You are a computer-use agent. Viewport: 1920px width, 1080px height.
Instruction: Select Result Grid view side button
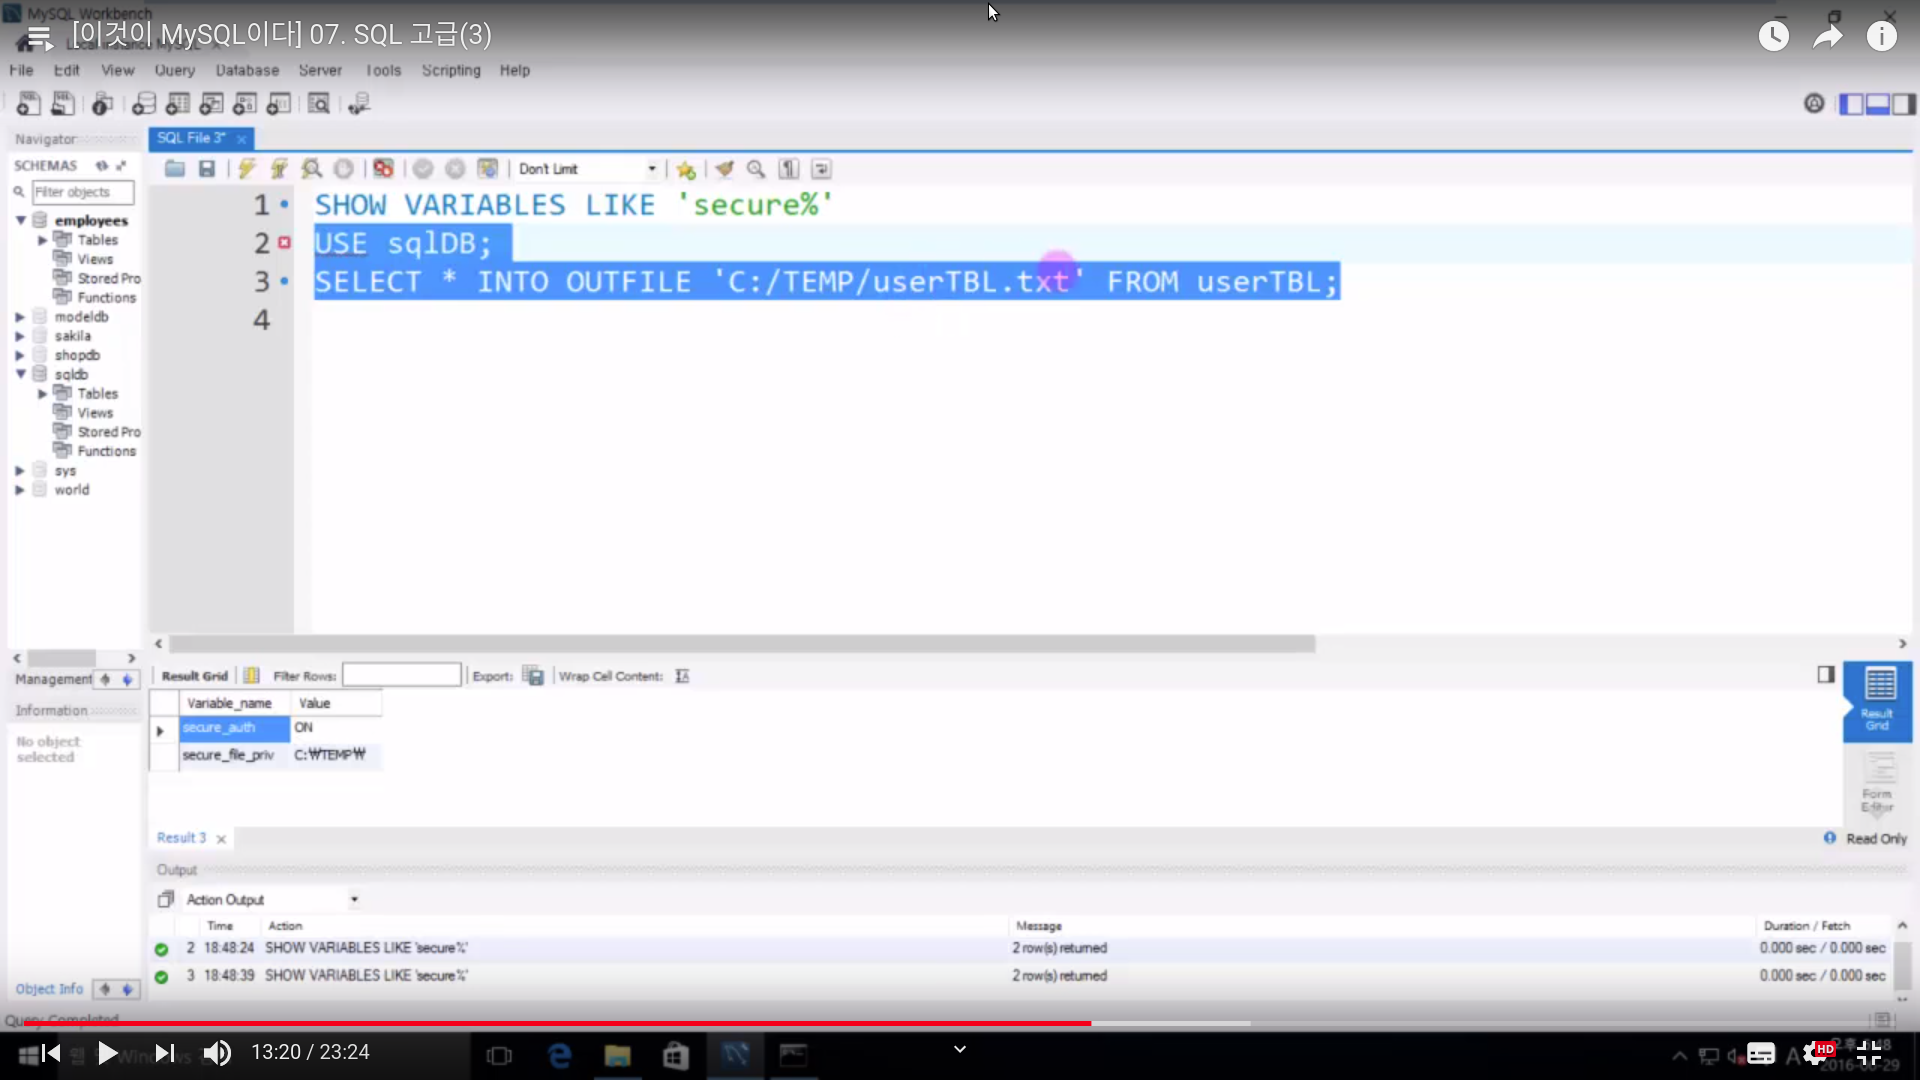click(1877, 701)
